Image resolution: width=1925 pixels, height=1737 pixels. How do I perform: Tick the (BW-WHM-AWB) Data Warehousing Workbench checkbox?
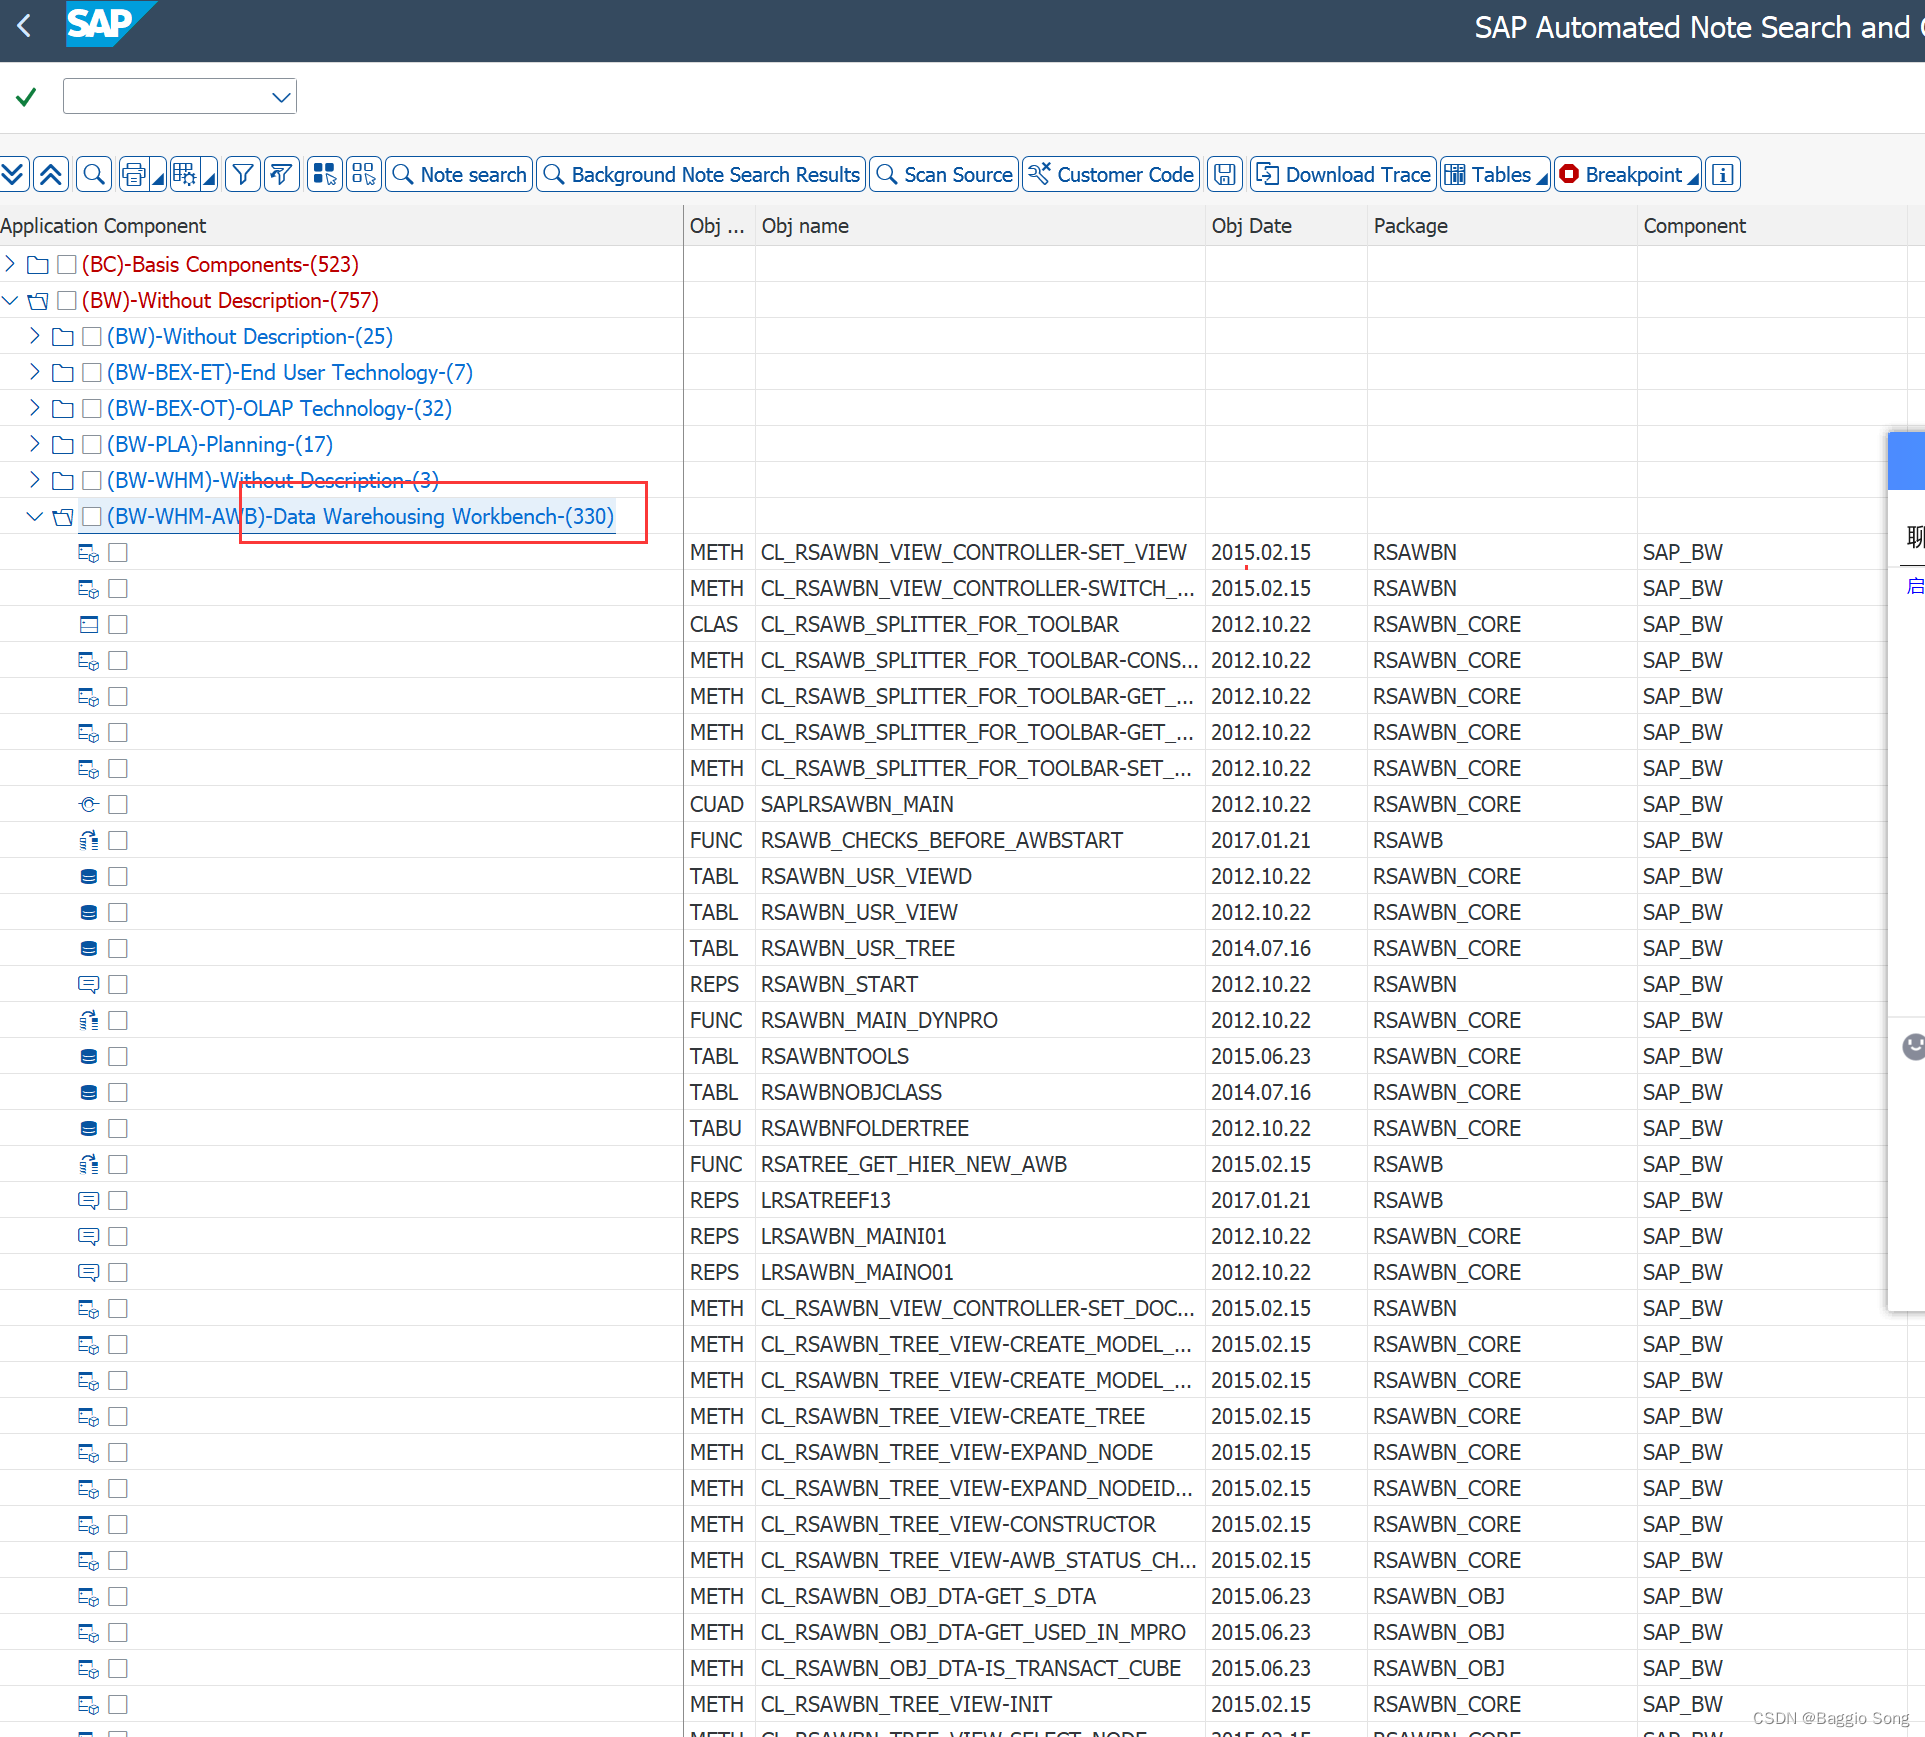coord(92,516)
